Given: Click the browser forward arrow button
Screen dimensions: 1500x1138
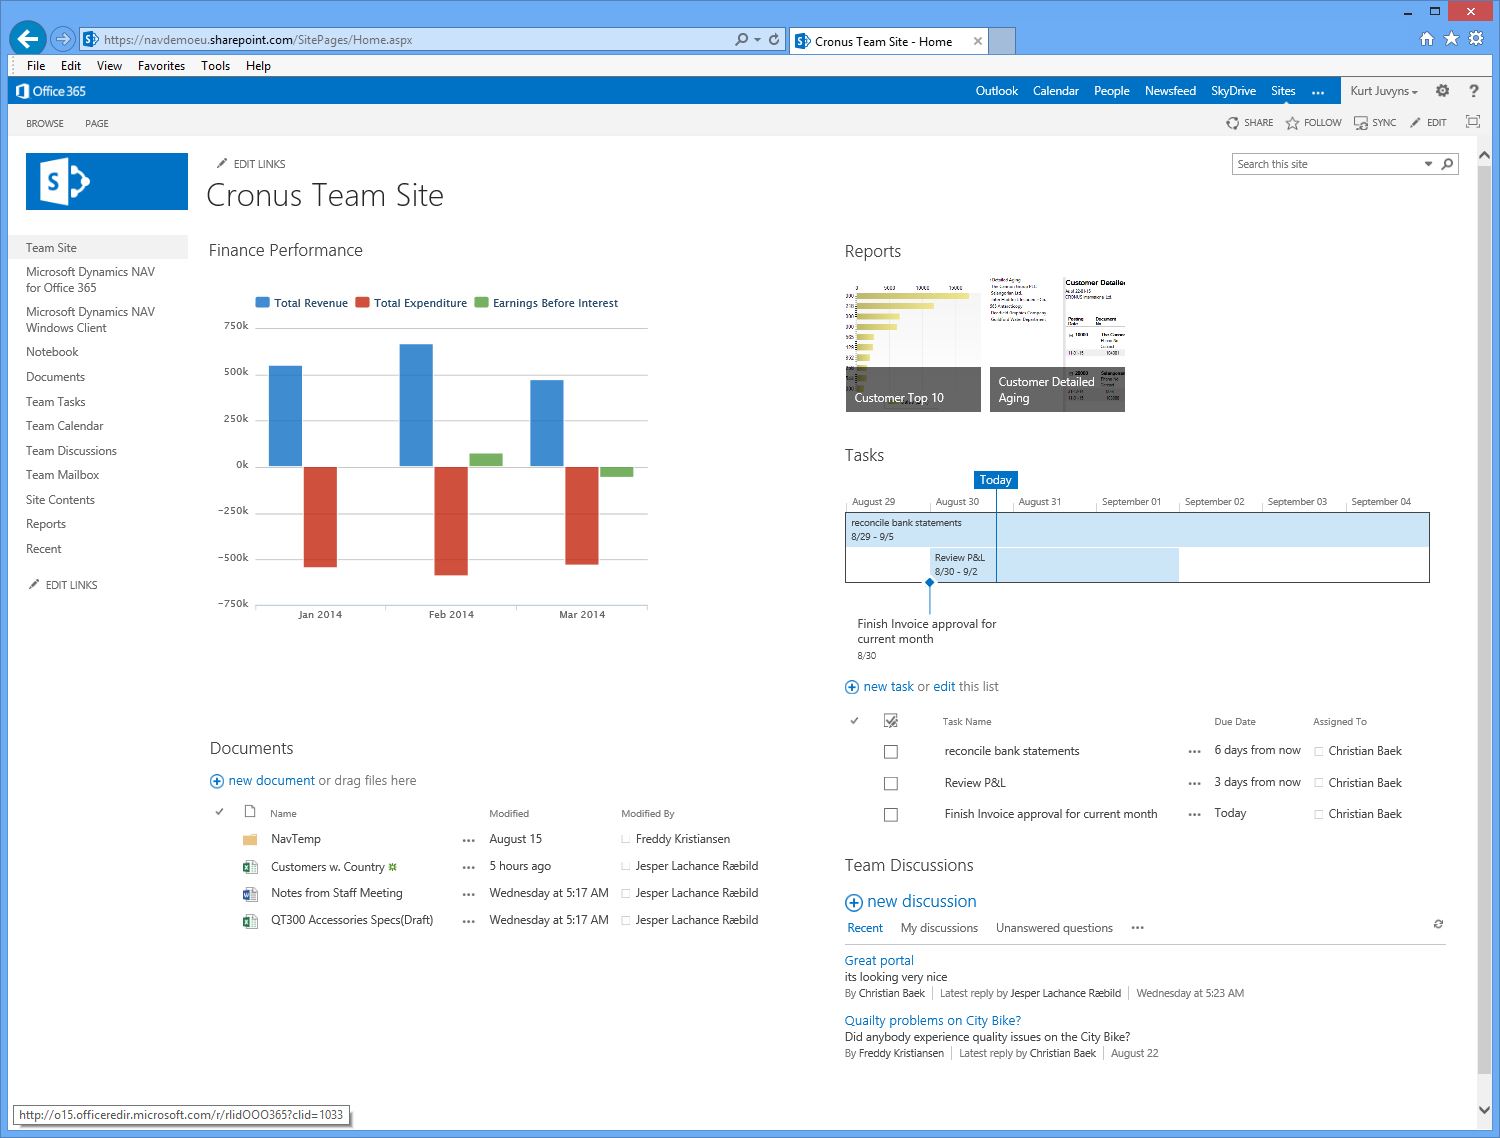Looking at the screenshot, I should (x=63, y=39).
